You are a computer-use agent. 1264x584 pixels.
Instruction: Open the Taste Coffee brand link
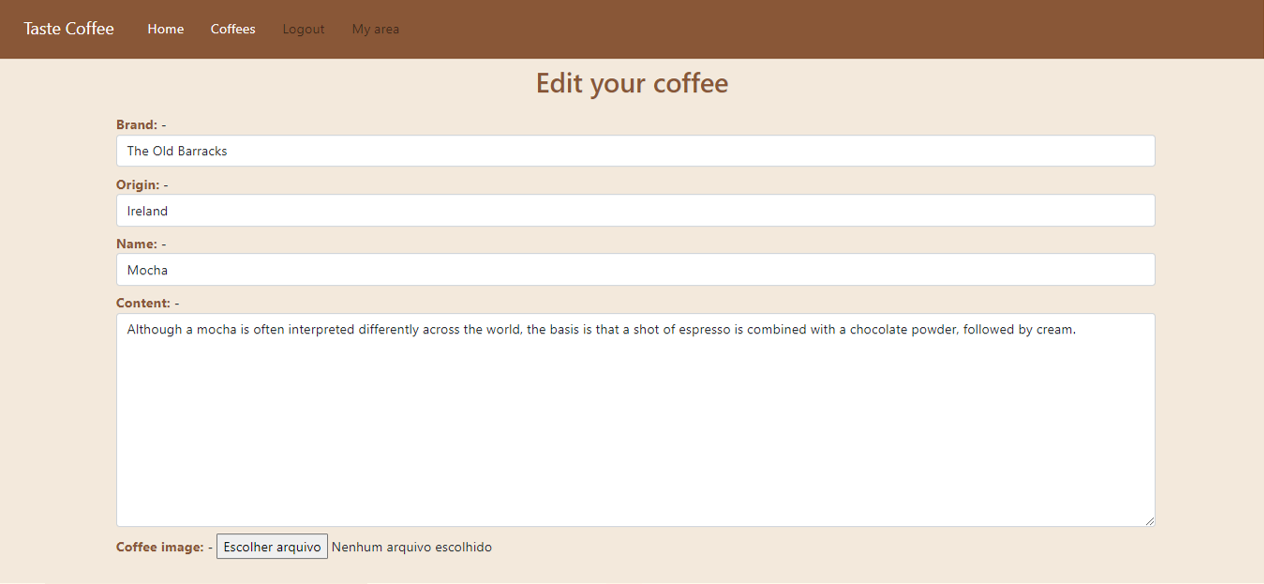pyautogui.click(x=69, y=29)
